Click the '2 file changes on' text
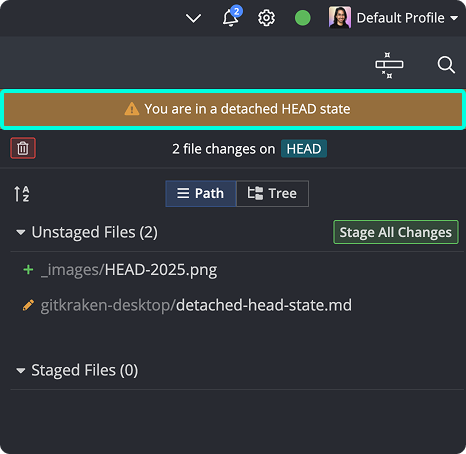This screenshot has height=454, width=466. point(224,149)
